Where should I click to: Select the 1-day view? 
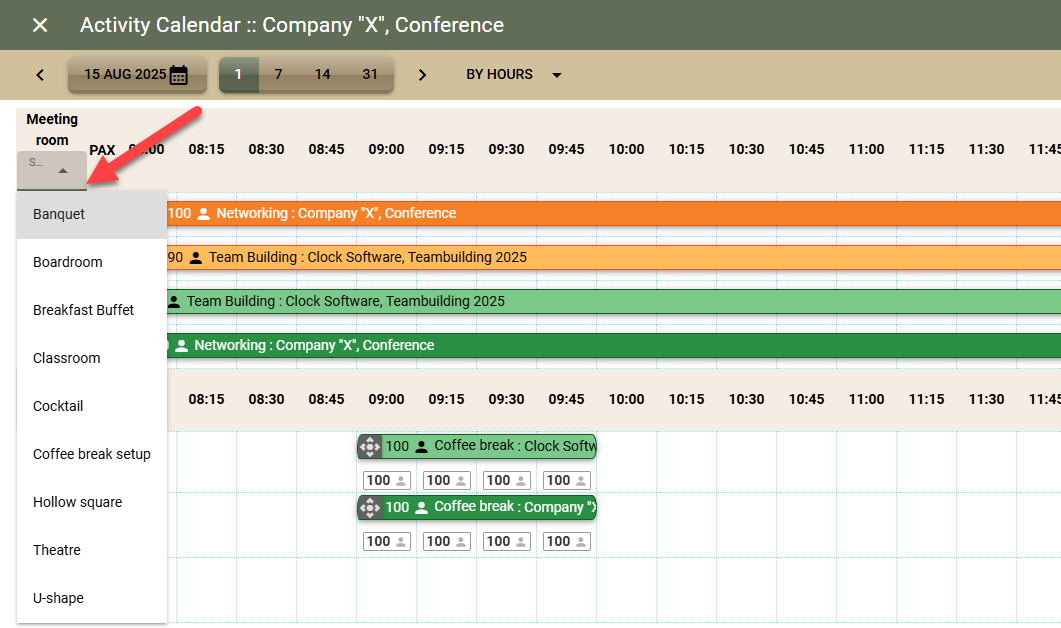pos(238,74)
